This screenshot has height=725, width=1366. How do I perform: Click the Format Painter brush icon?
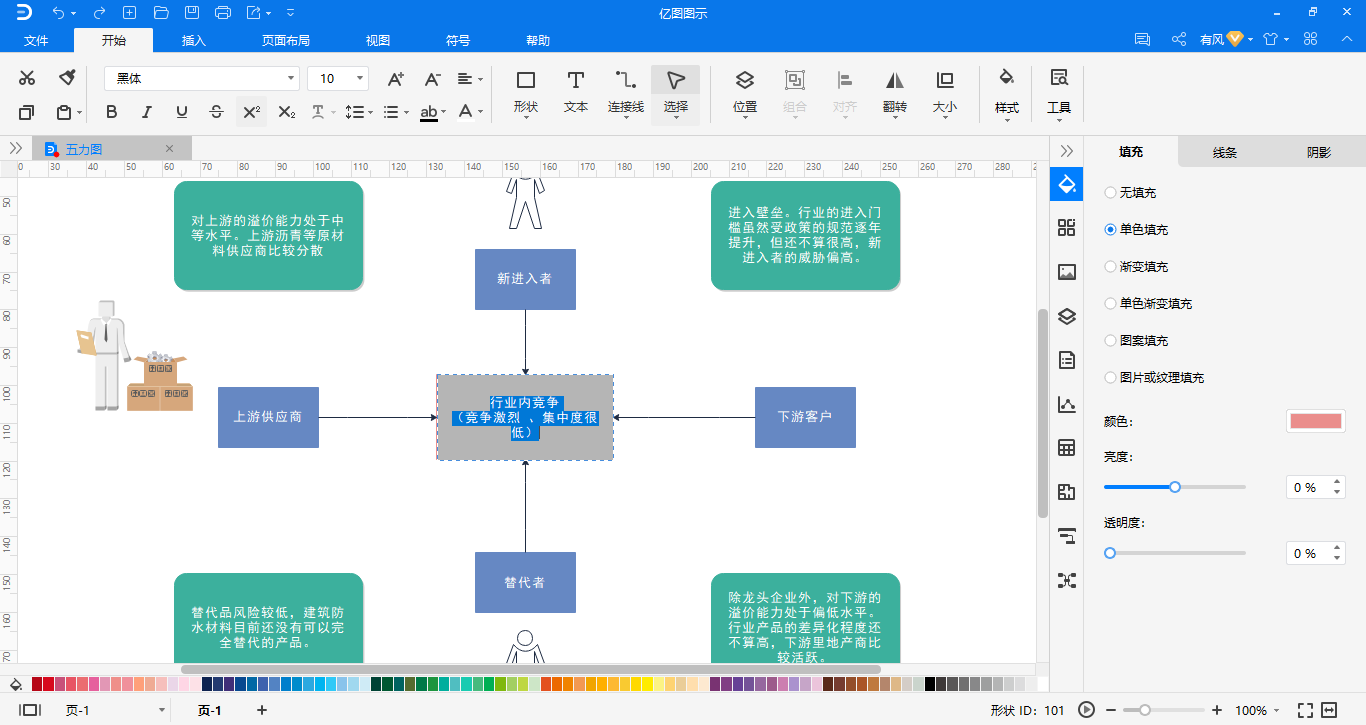67,78
